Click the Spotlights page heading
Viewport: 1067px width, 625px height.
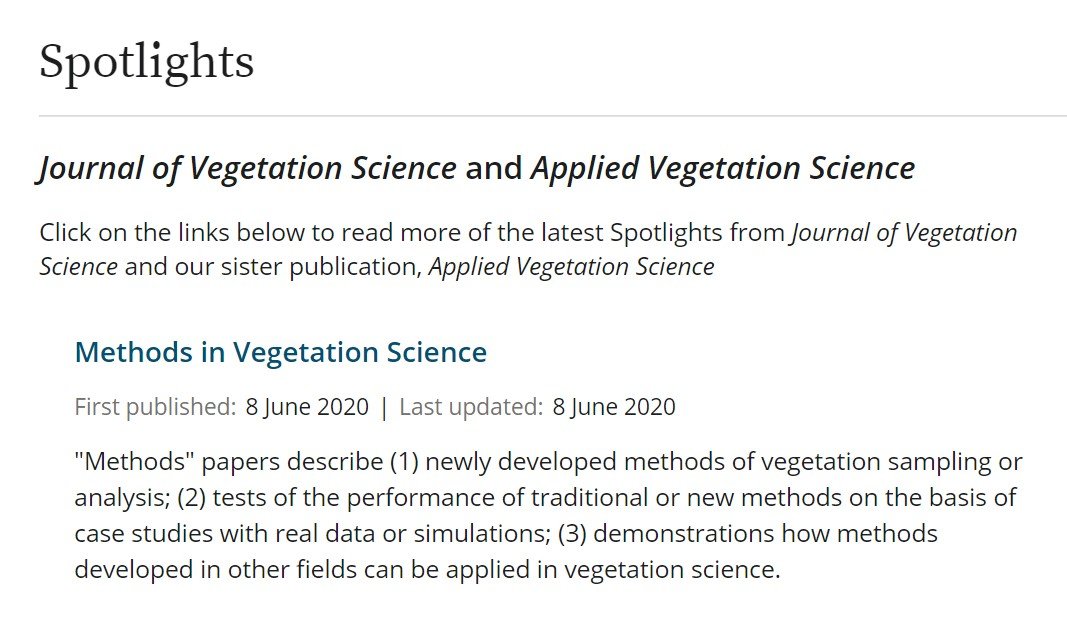click(146, 62)
